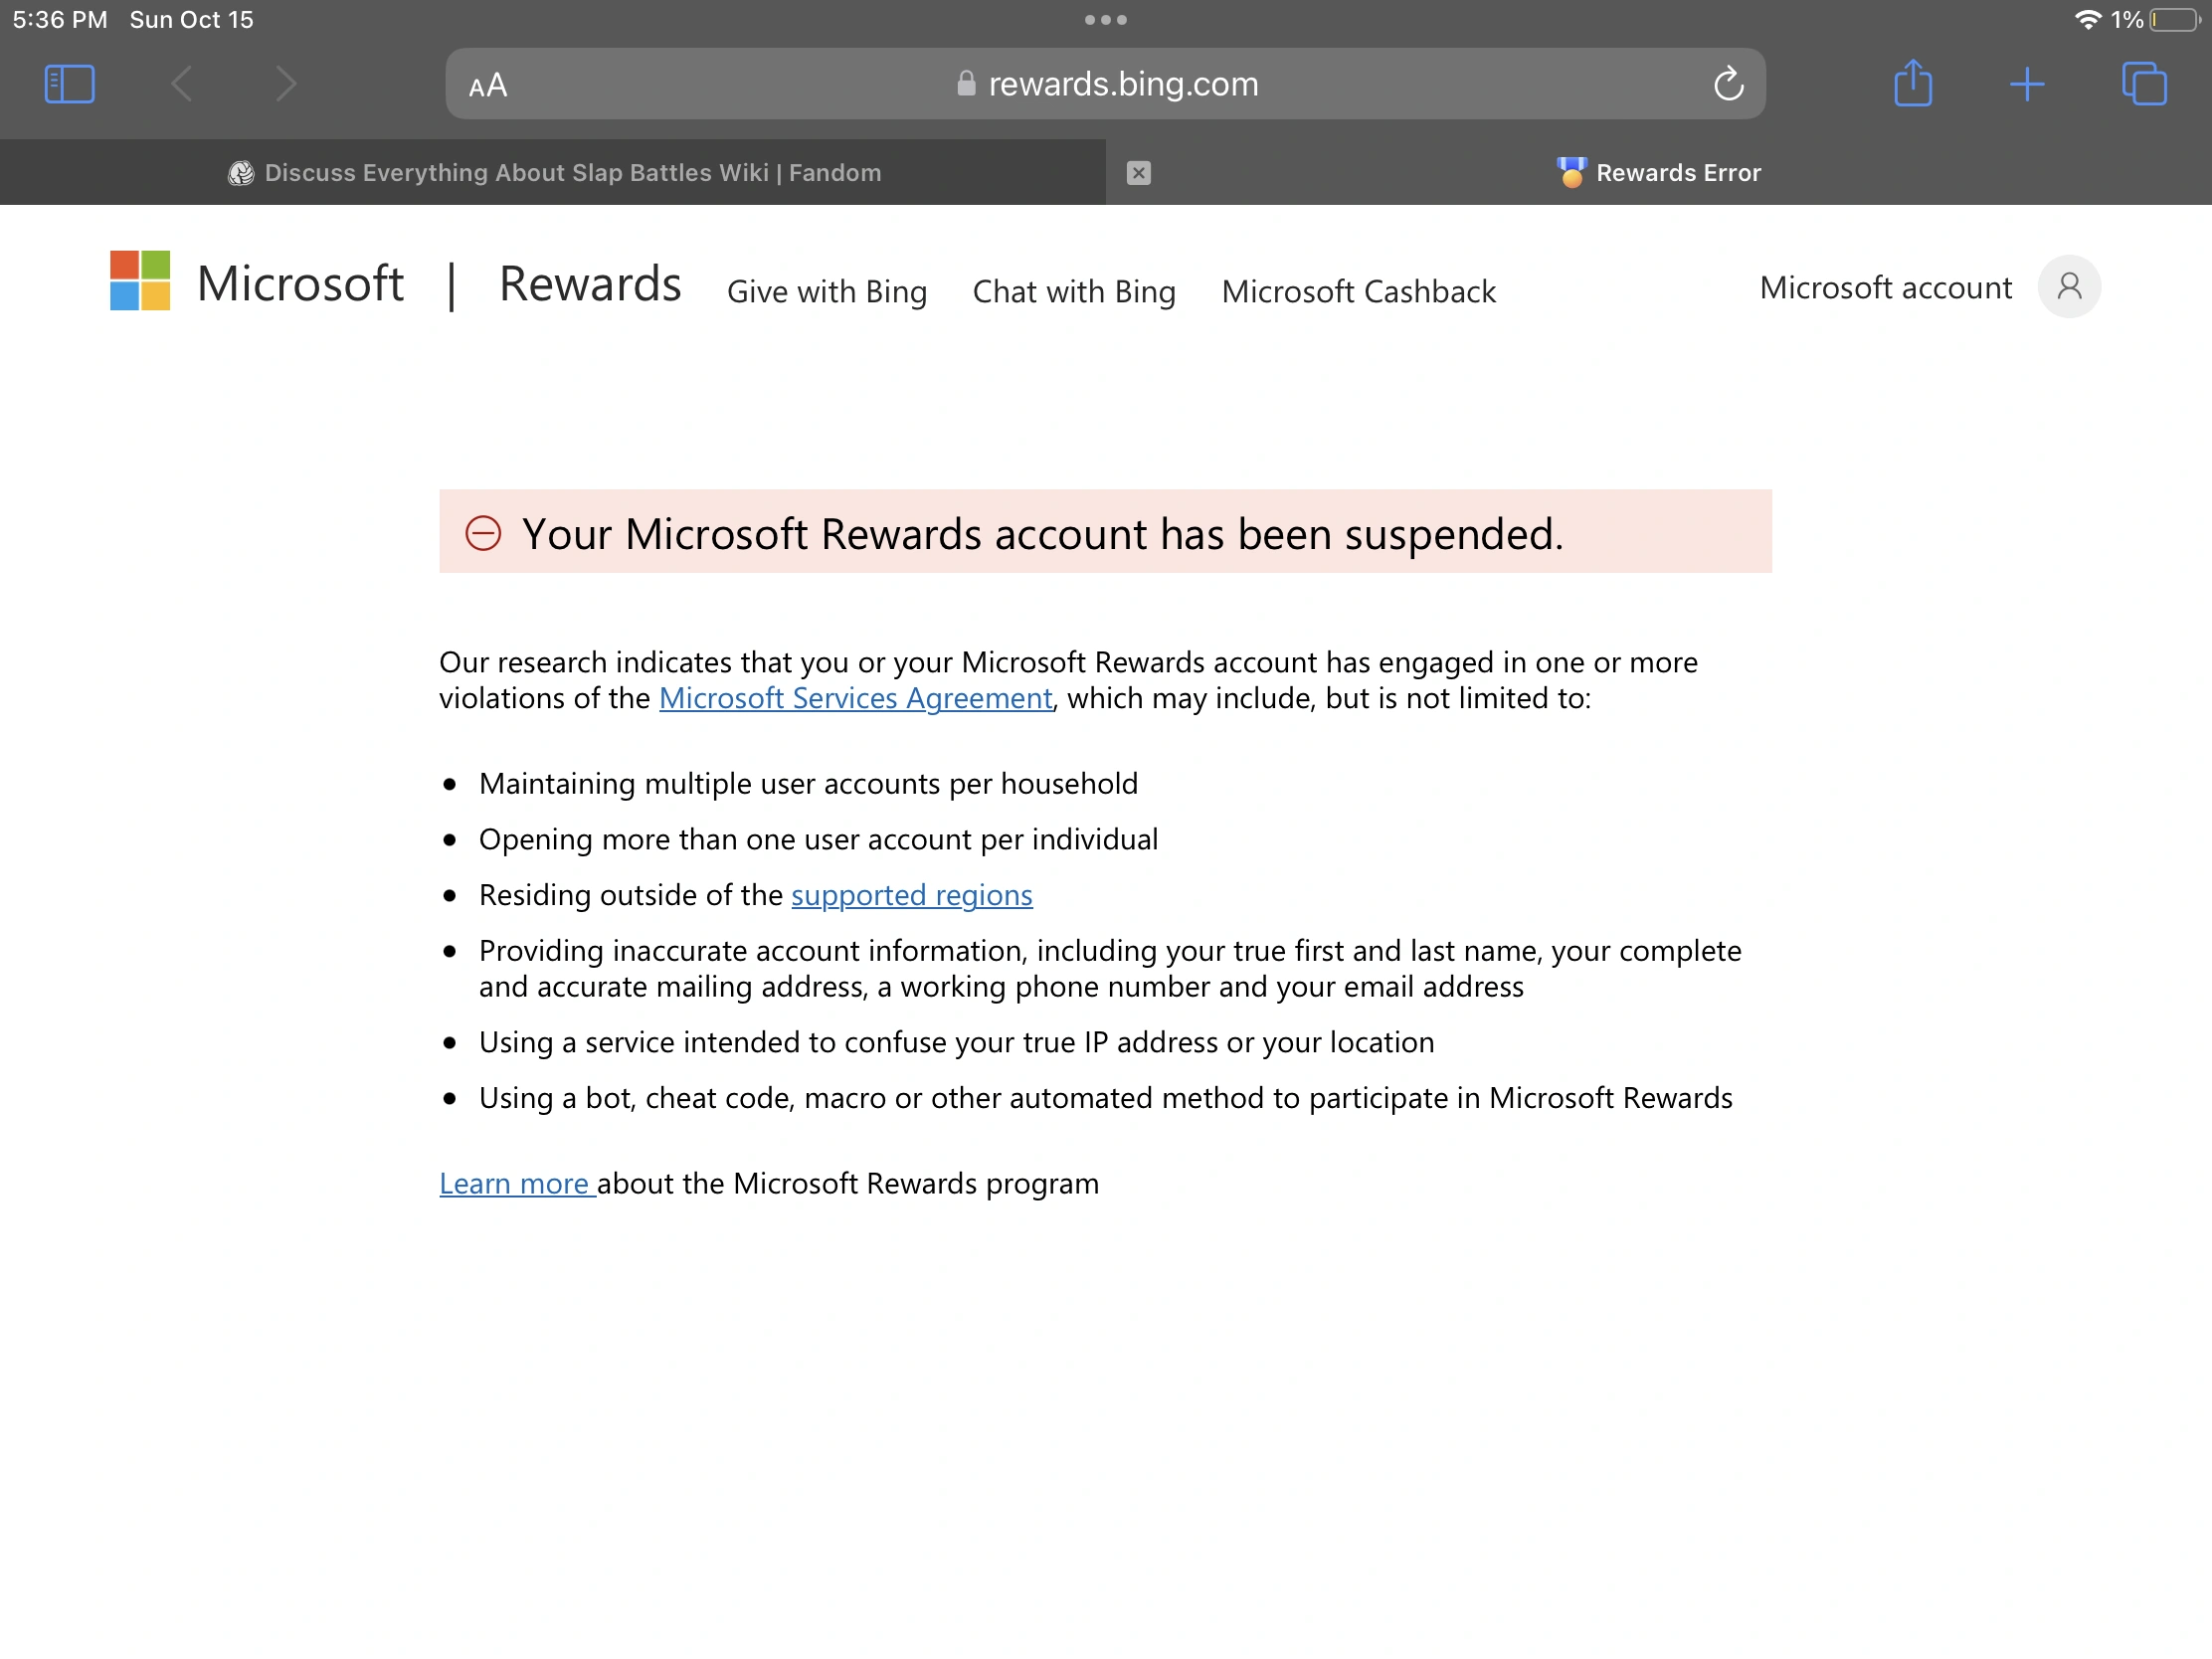Navigate back to the previous page
2212x1659 pixels.
tap(180, 84)
